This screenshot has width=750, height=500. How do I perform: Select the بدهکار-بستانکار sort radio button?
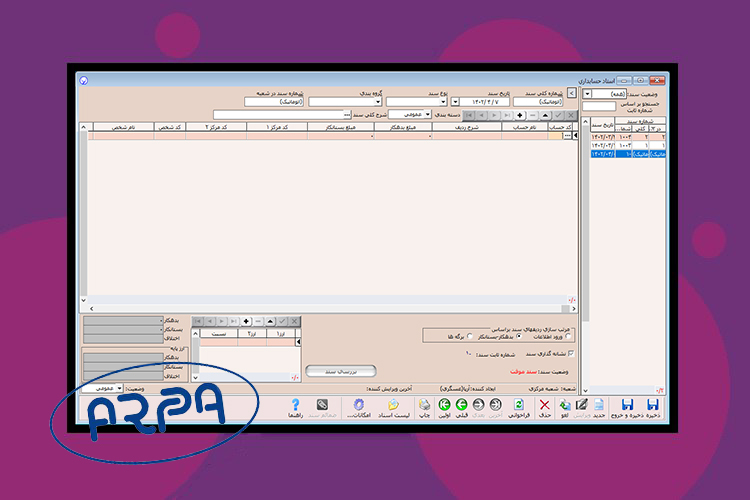(519, 336)
